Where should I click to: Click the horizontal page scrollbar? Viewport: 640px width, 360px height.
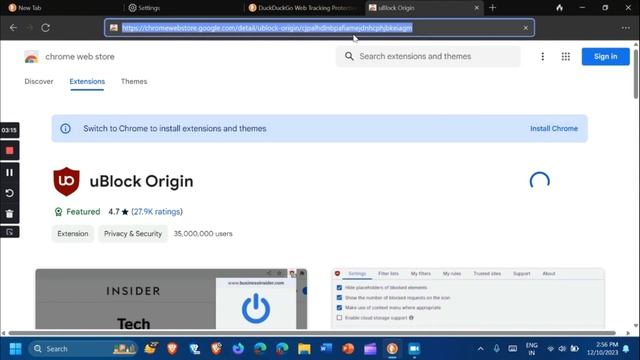tap(312, 333)
